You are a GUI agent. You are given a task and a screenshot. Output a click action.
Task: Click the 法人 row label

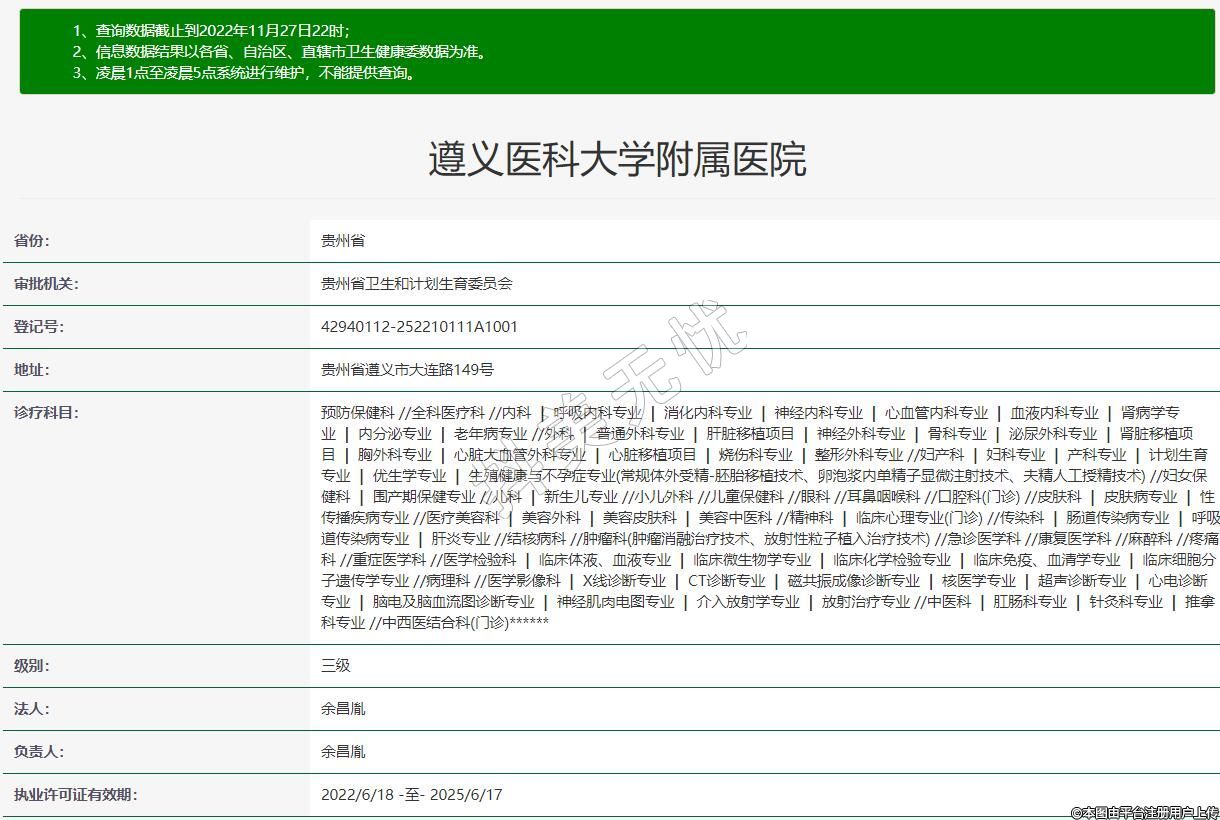(31, 709)
